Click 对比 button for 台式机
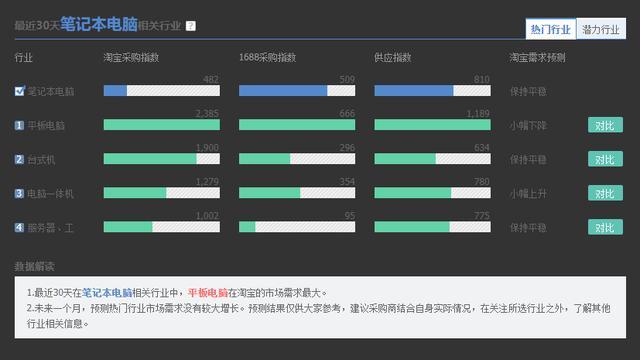This screenshot has width=640, height=360. coord(605,159)
